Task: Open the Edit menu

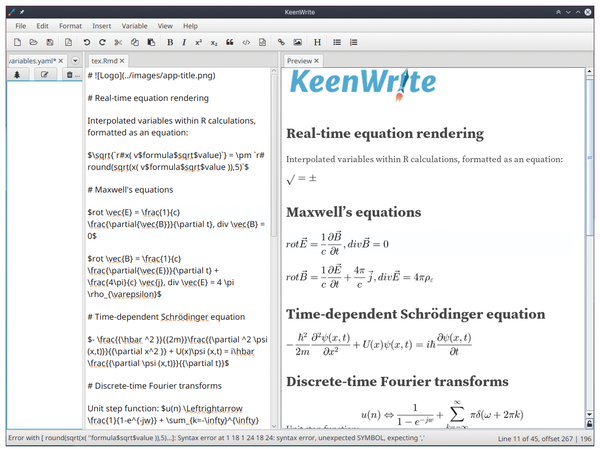Action: [42, 26]
